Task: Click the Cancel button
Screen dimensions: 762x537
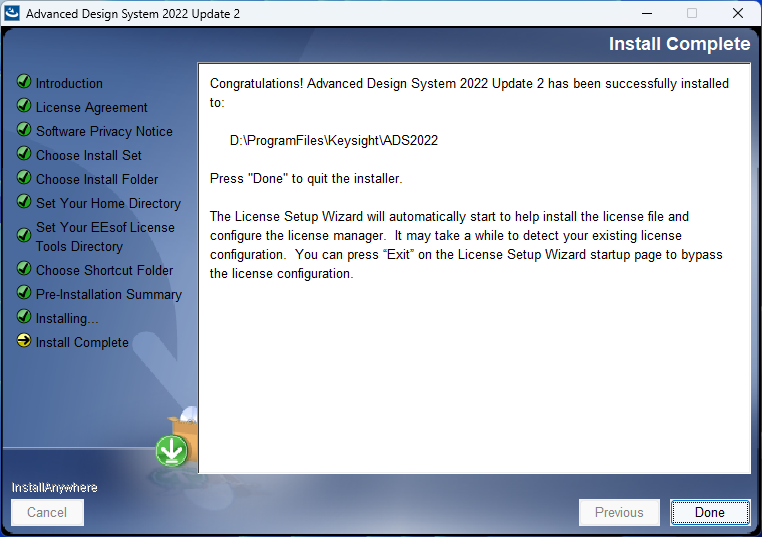Action: tap(47, 512)
